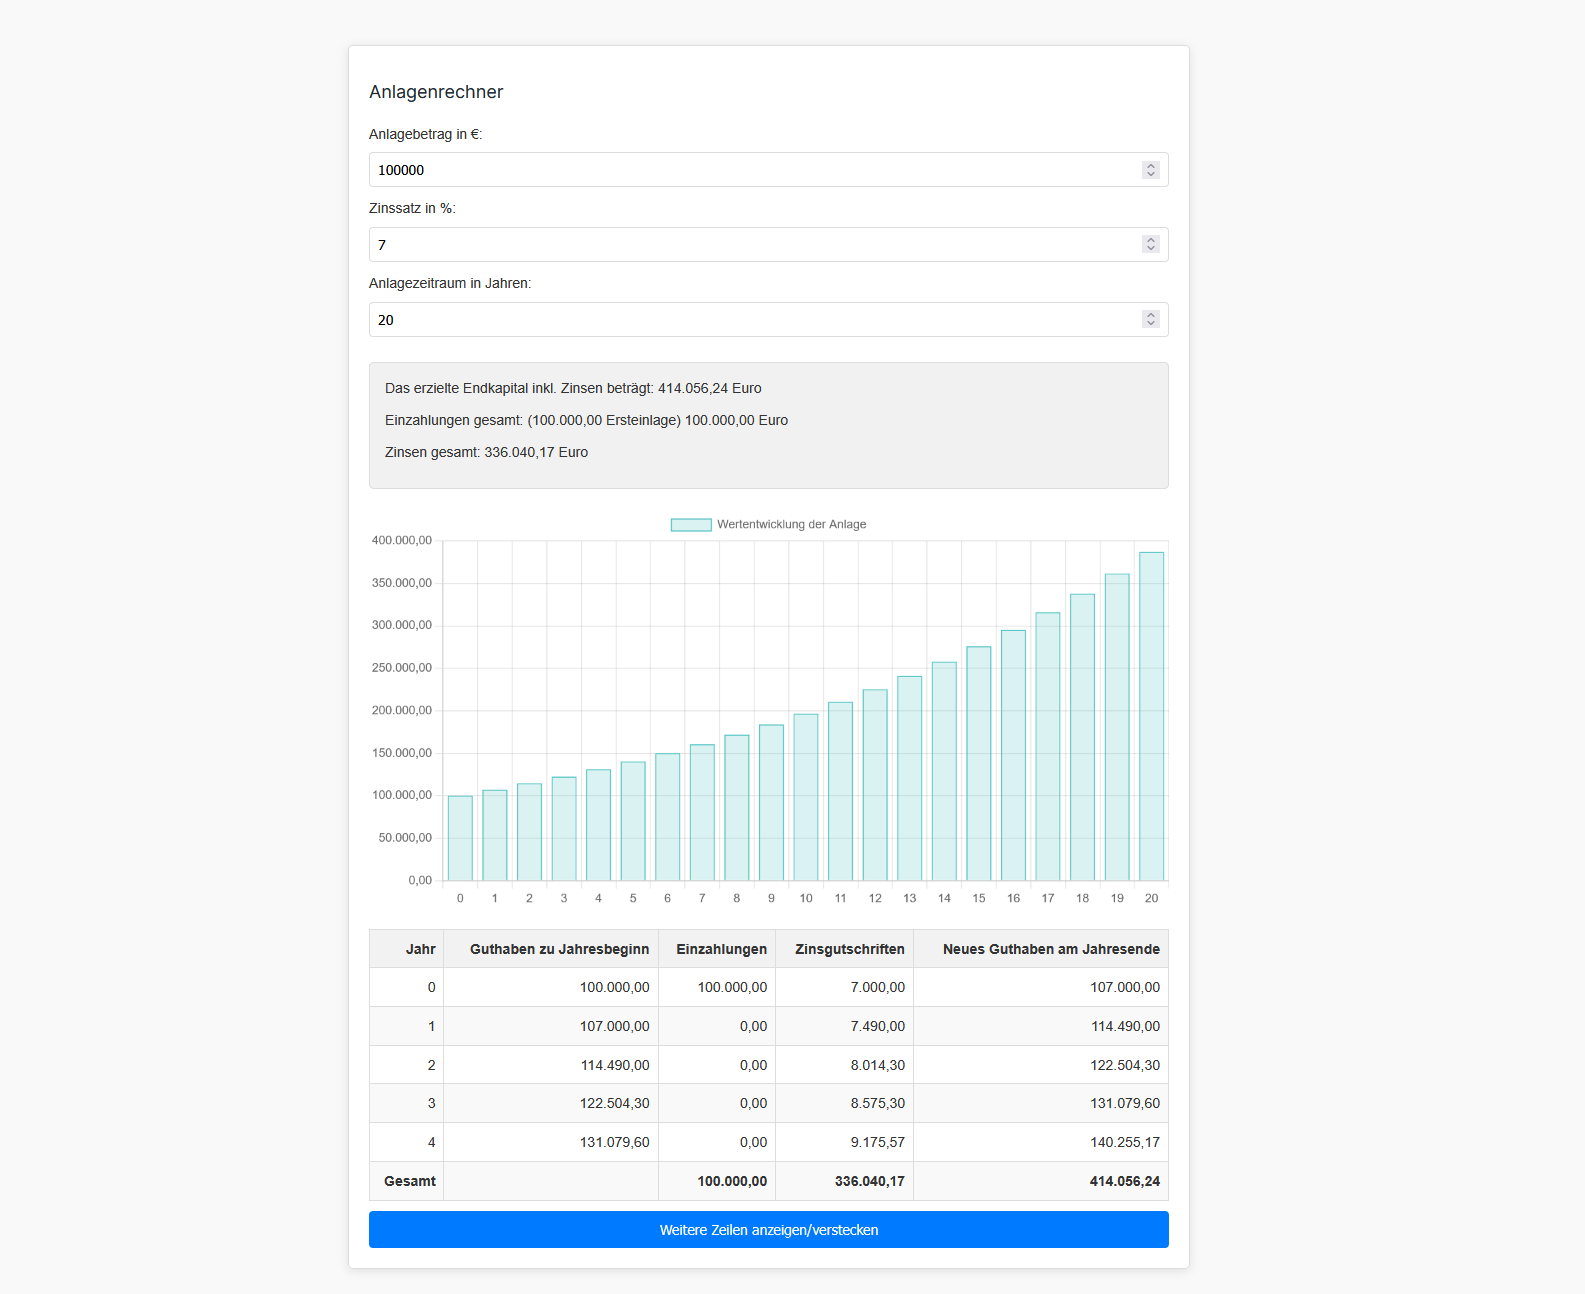Increase Zinssatz with the up stepper arrow
This screenshot has height=1294, width=1585.
(1151, 240)
